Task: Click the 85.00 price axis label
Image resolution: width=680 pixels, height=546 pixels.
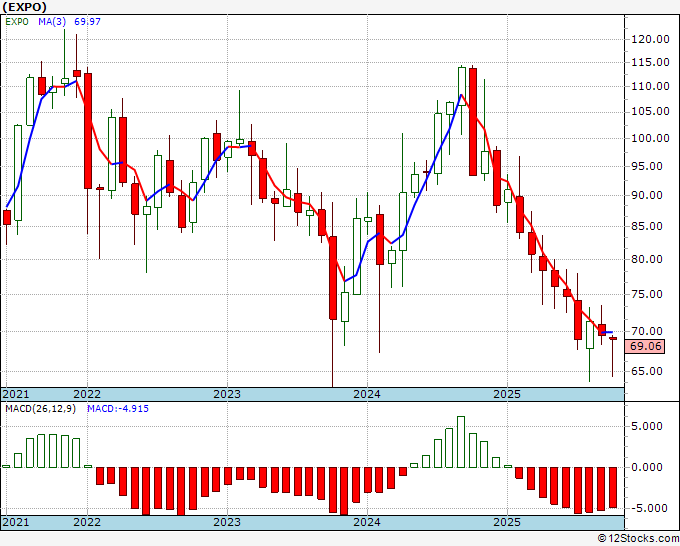Action: [649, 226]
